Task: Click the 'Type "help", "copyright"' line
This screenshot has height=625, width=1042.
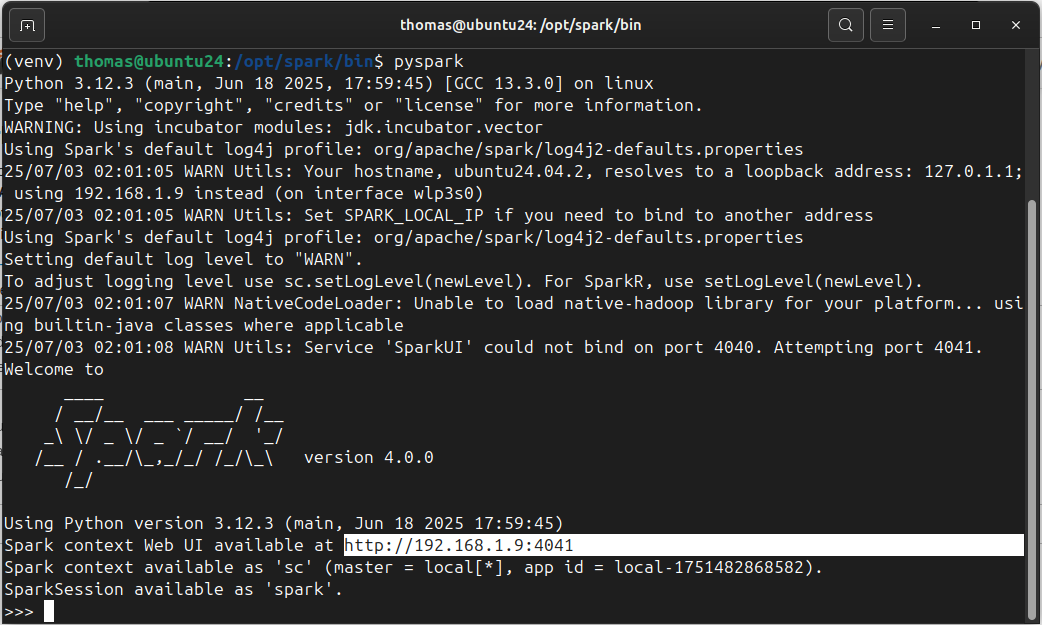Action: (x=353, y=105)
